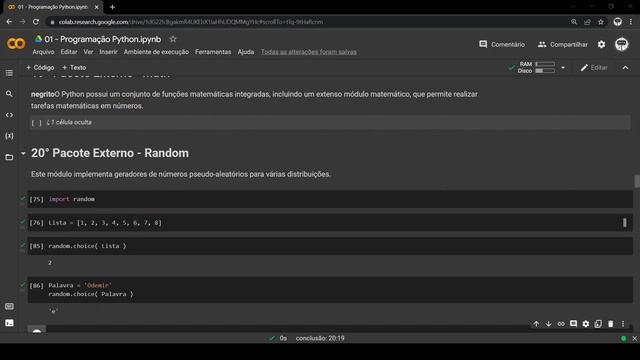The height and width of the screenshot is (360, 640).
Task: Open the Inserir menu
Action: [108, 52]
